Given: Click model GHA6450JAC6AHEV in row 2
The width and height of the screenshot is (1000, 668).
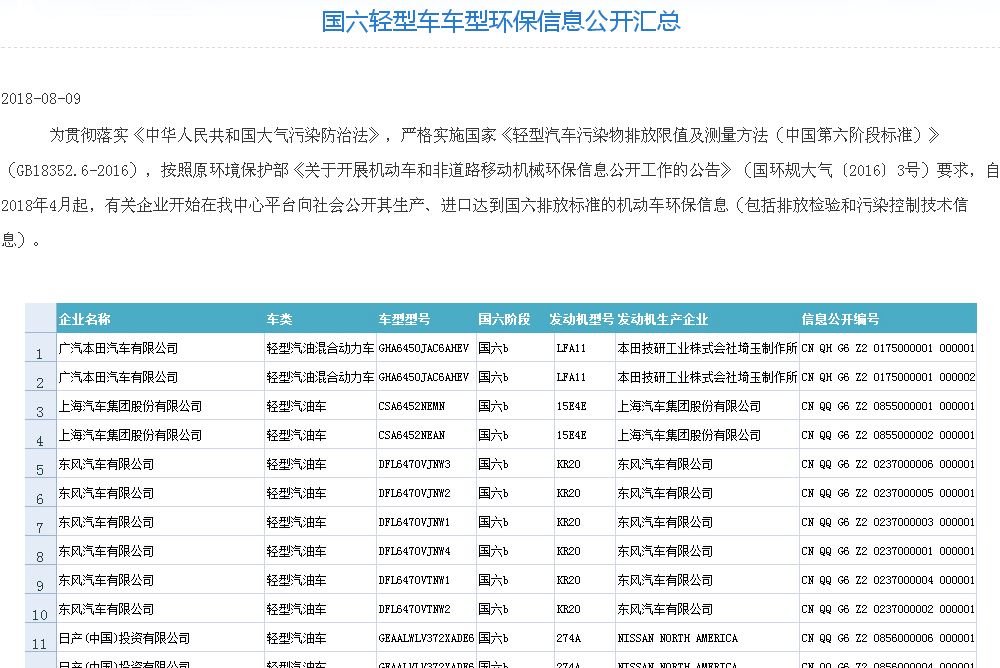Looking at the screenshot, I should click(x=423, y=378).
